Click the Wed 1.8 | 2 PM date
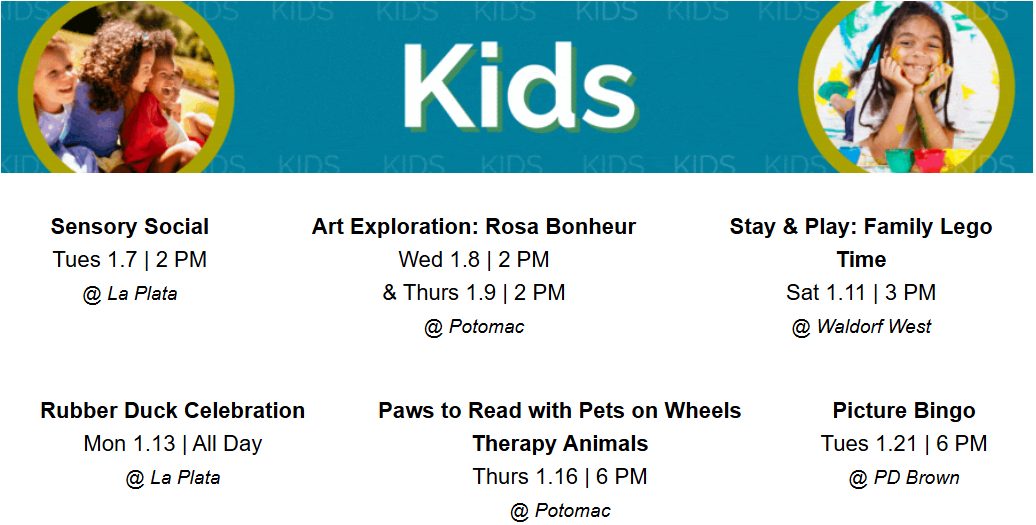Viewport: 1036px width, 525px height. (474, 260)
